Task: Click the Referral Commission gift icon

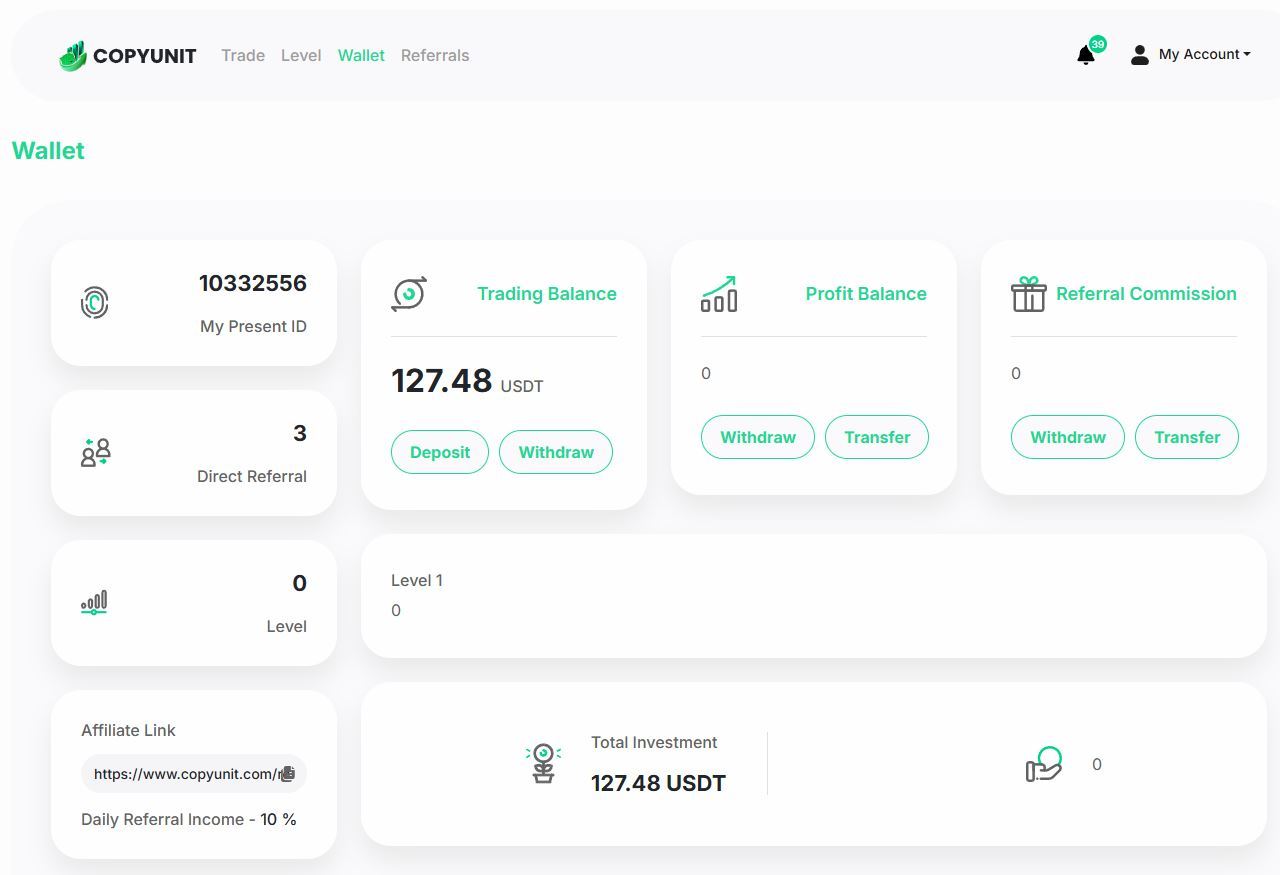Action: coord(1028,294)
